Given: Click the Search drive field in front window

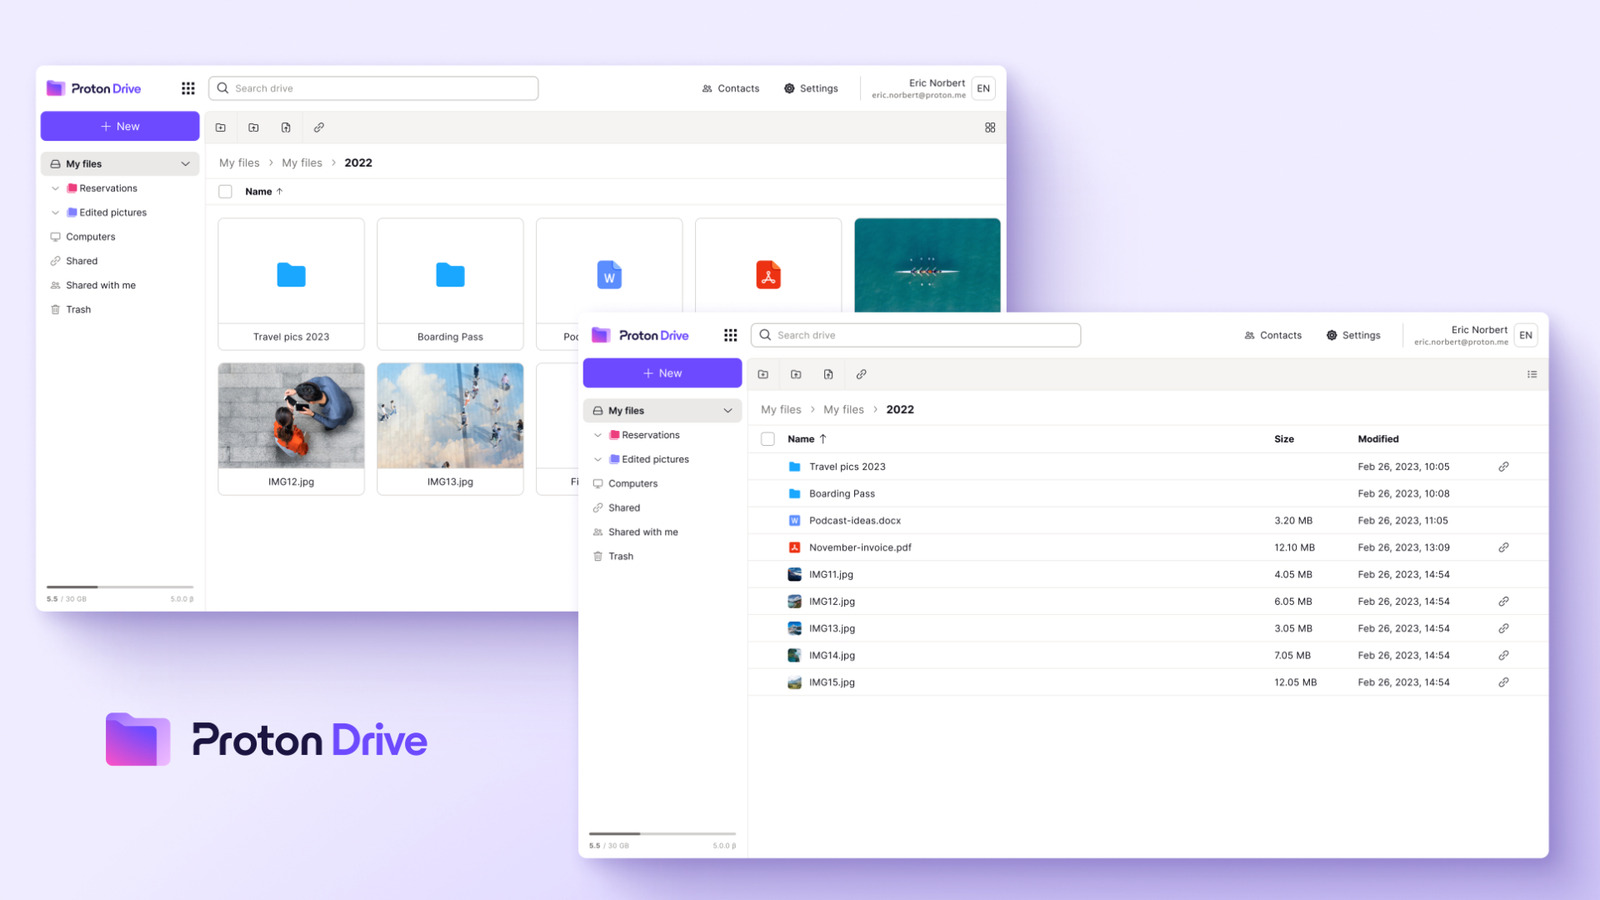Looking at the screenshot, I should tap(916, 335).
